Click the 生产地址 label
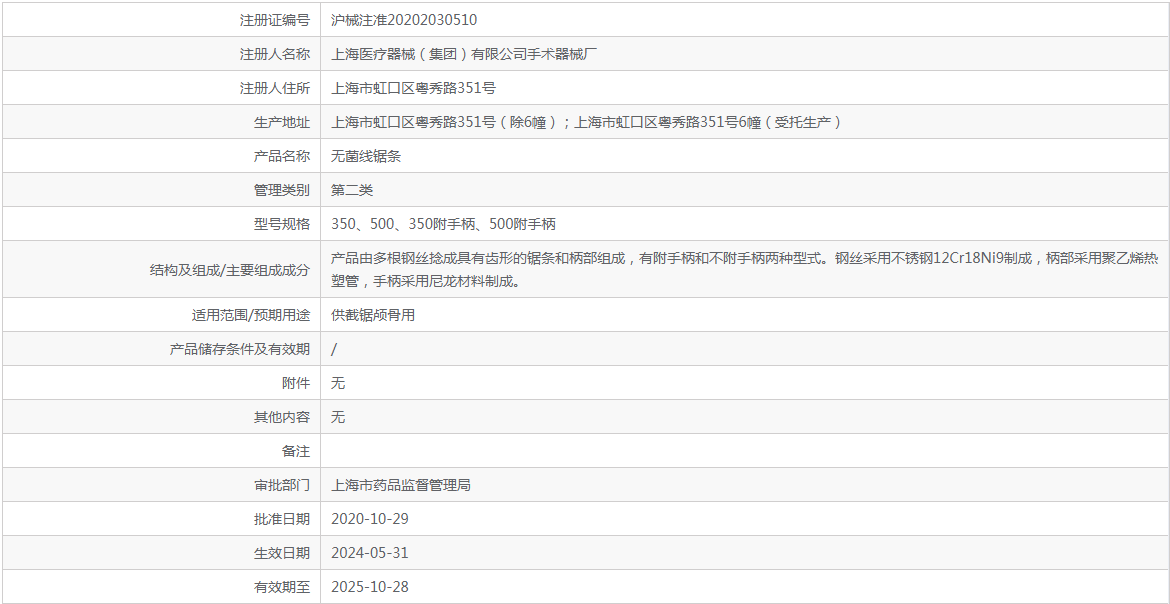The width and height of the screenshot is (1170, 604). (282, 122)
